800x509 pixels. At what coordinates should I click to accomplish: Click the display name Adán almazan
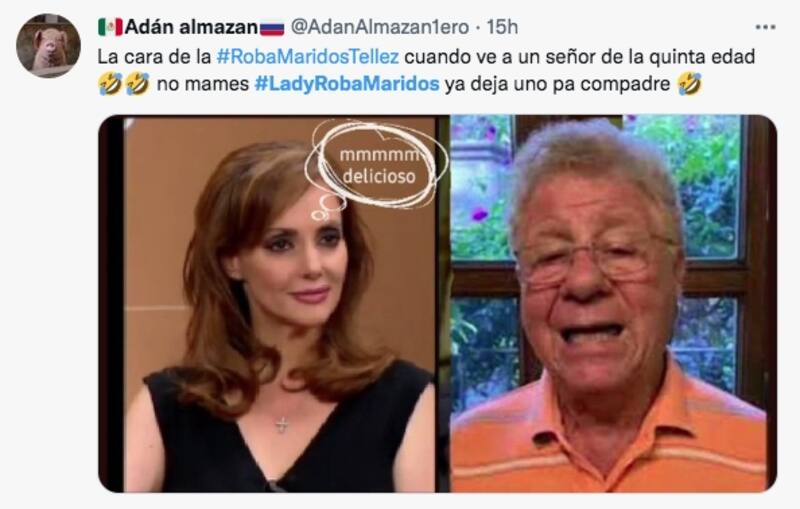click(x=191, y=27)
